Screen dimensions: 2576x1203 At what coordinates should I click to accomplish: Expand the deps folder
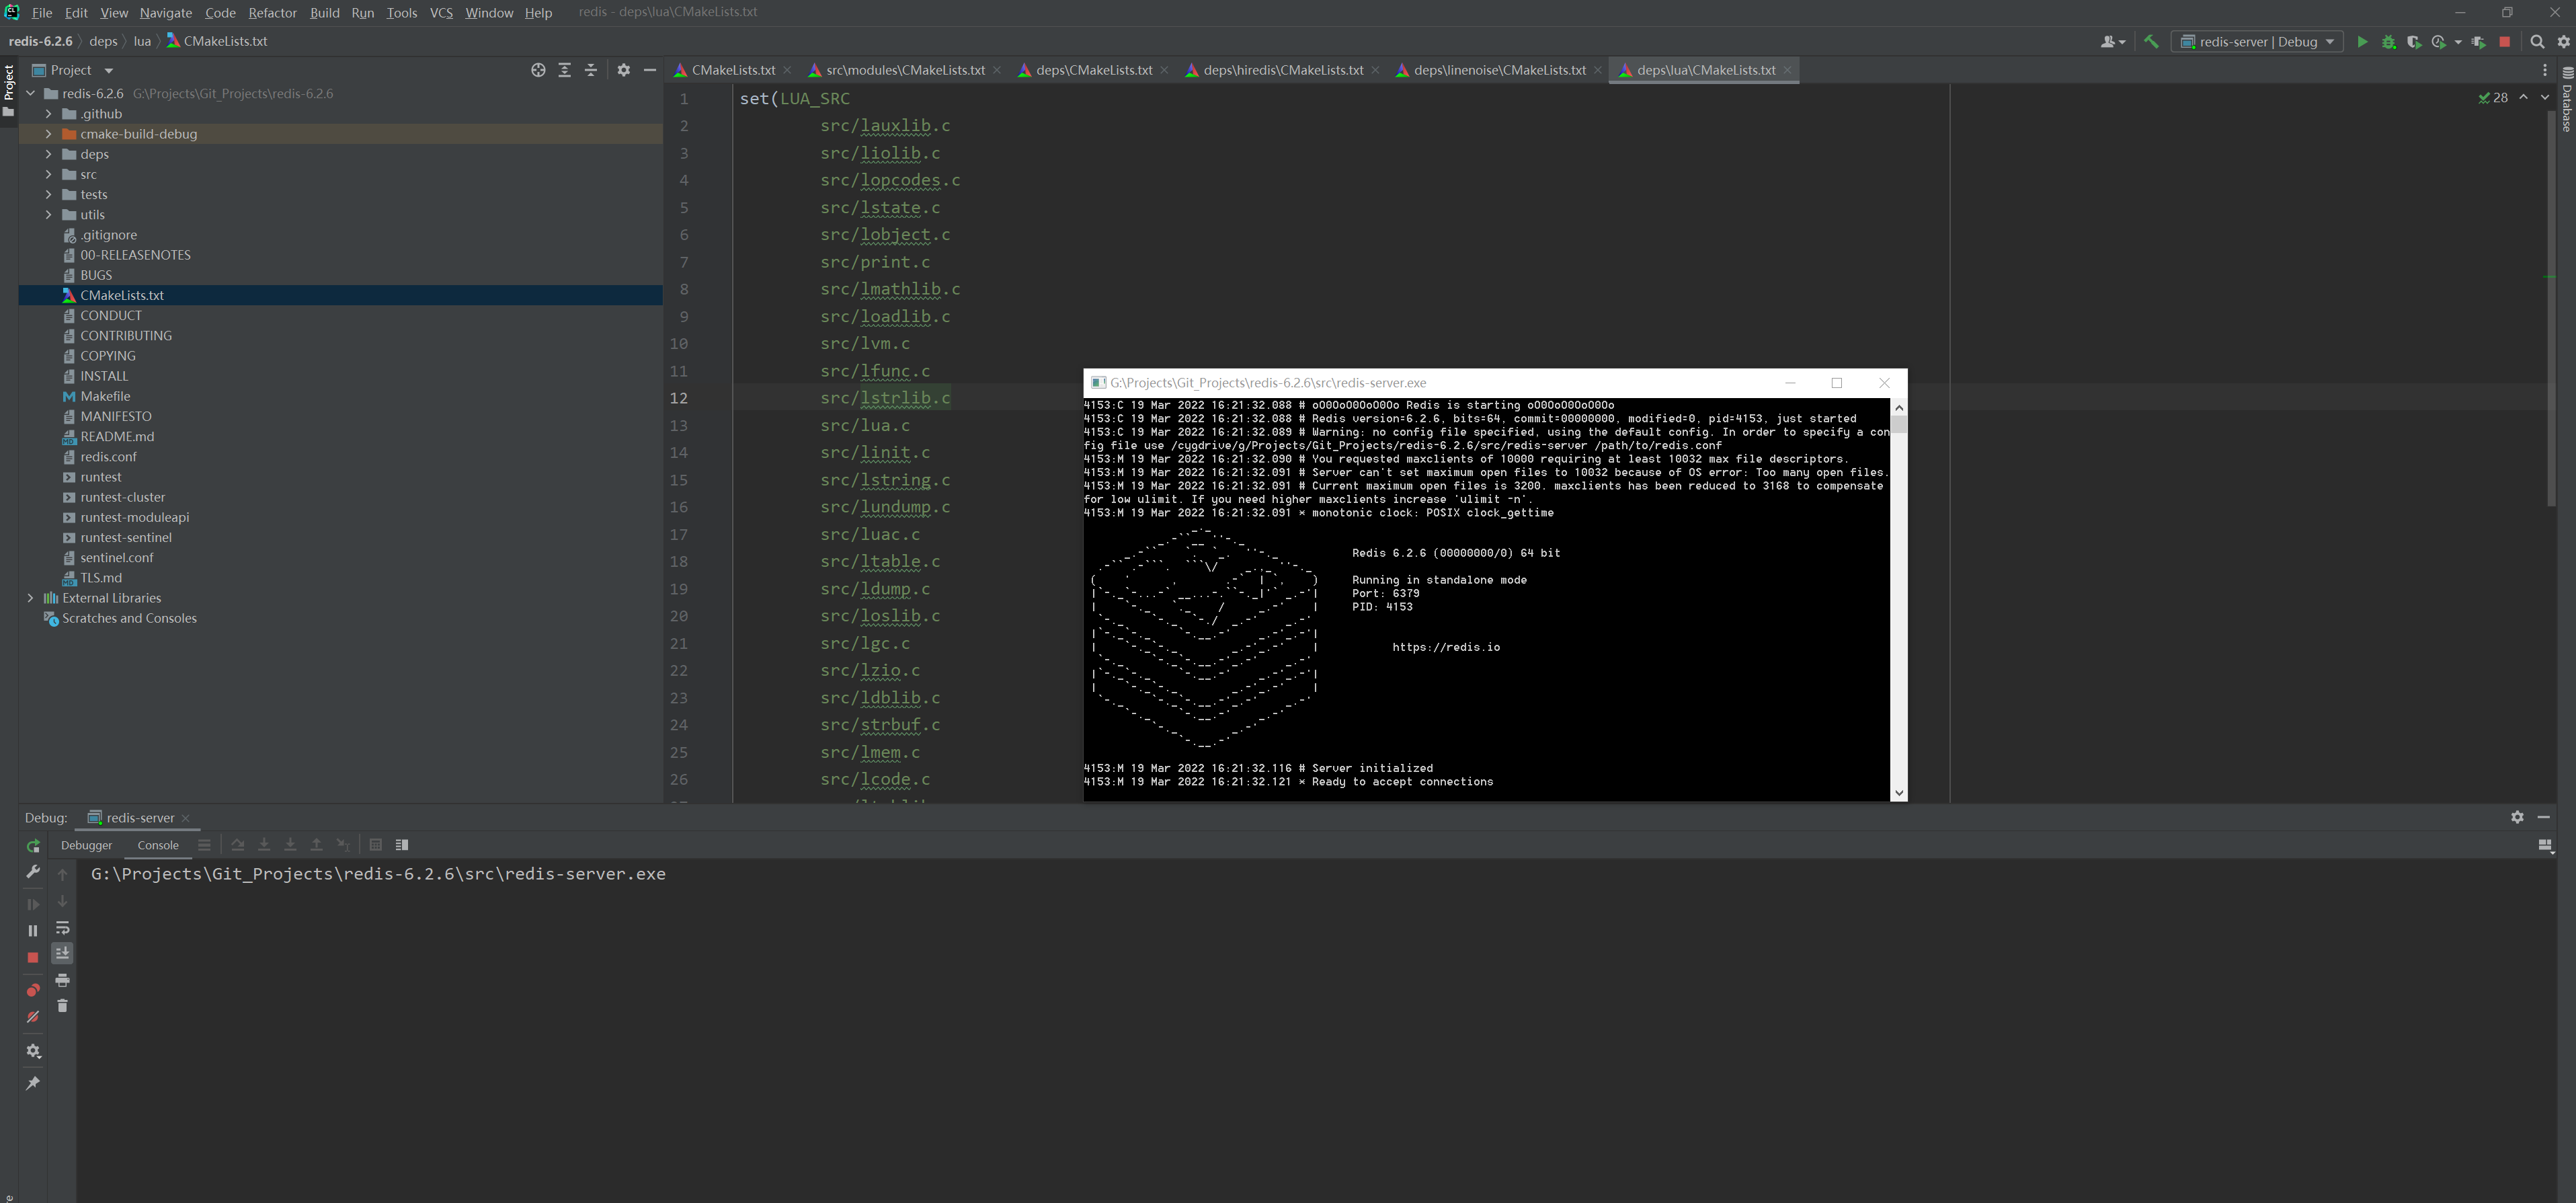tap(48, 154)
